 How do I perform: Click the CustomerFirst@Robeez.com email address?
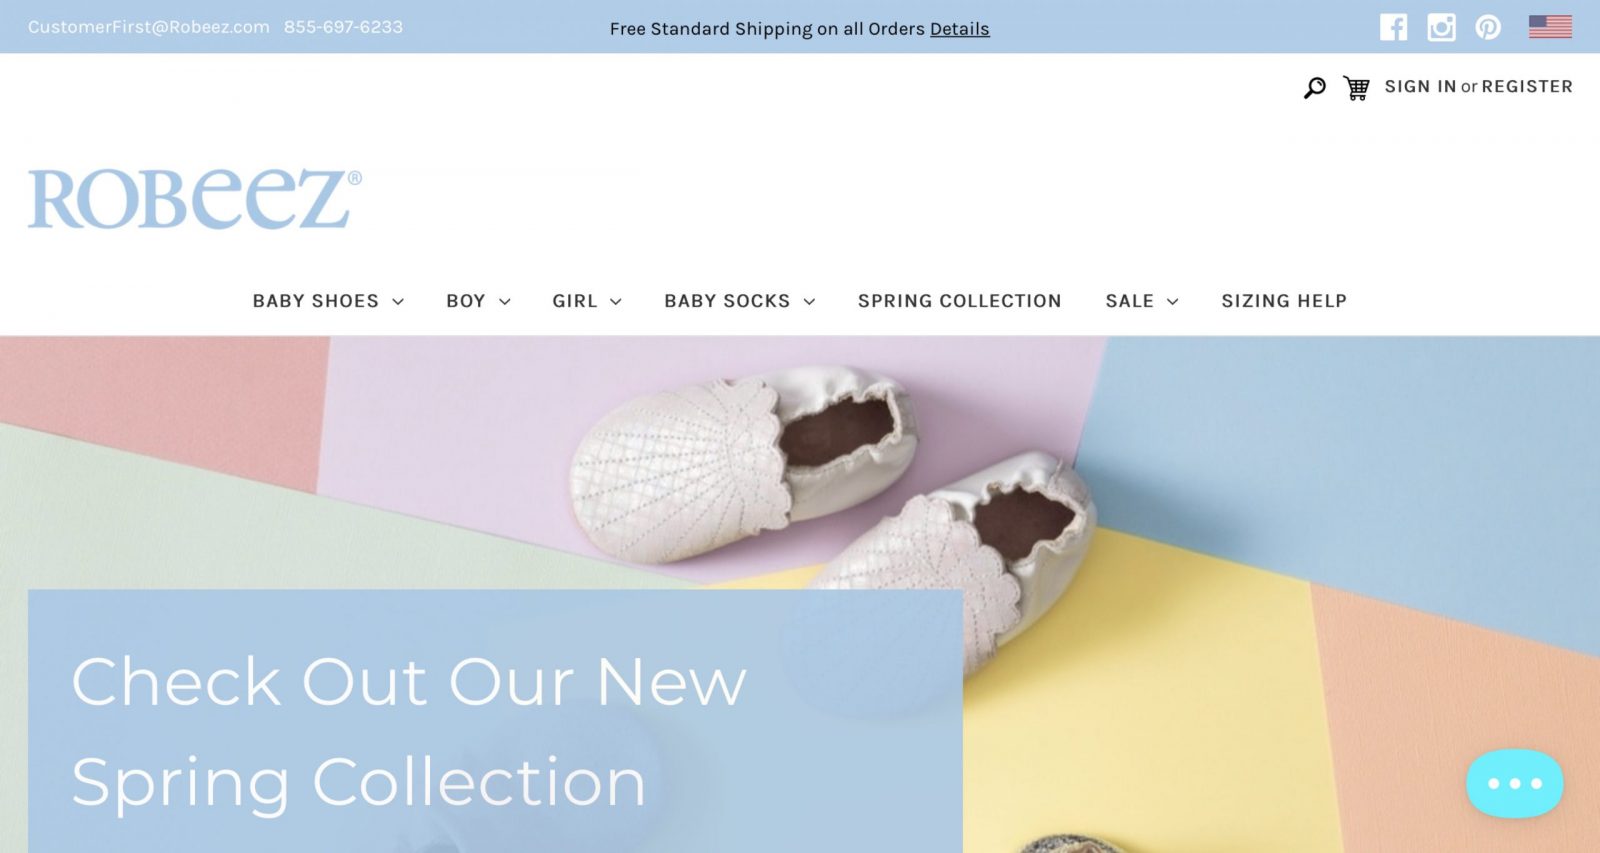click(149, 27)
